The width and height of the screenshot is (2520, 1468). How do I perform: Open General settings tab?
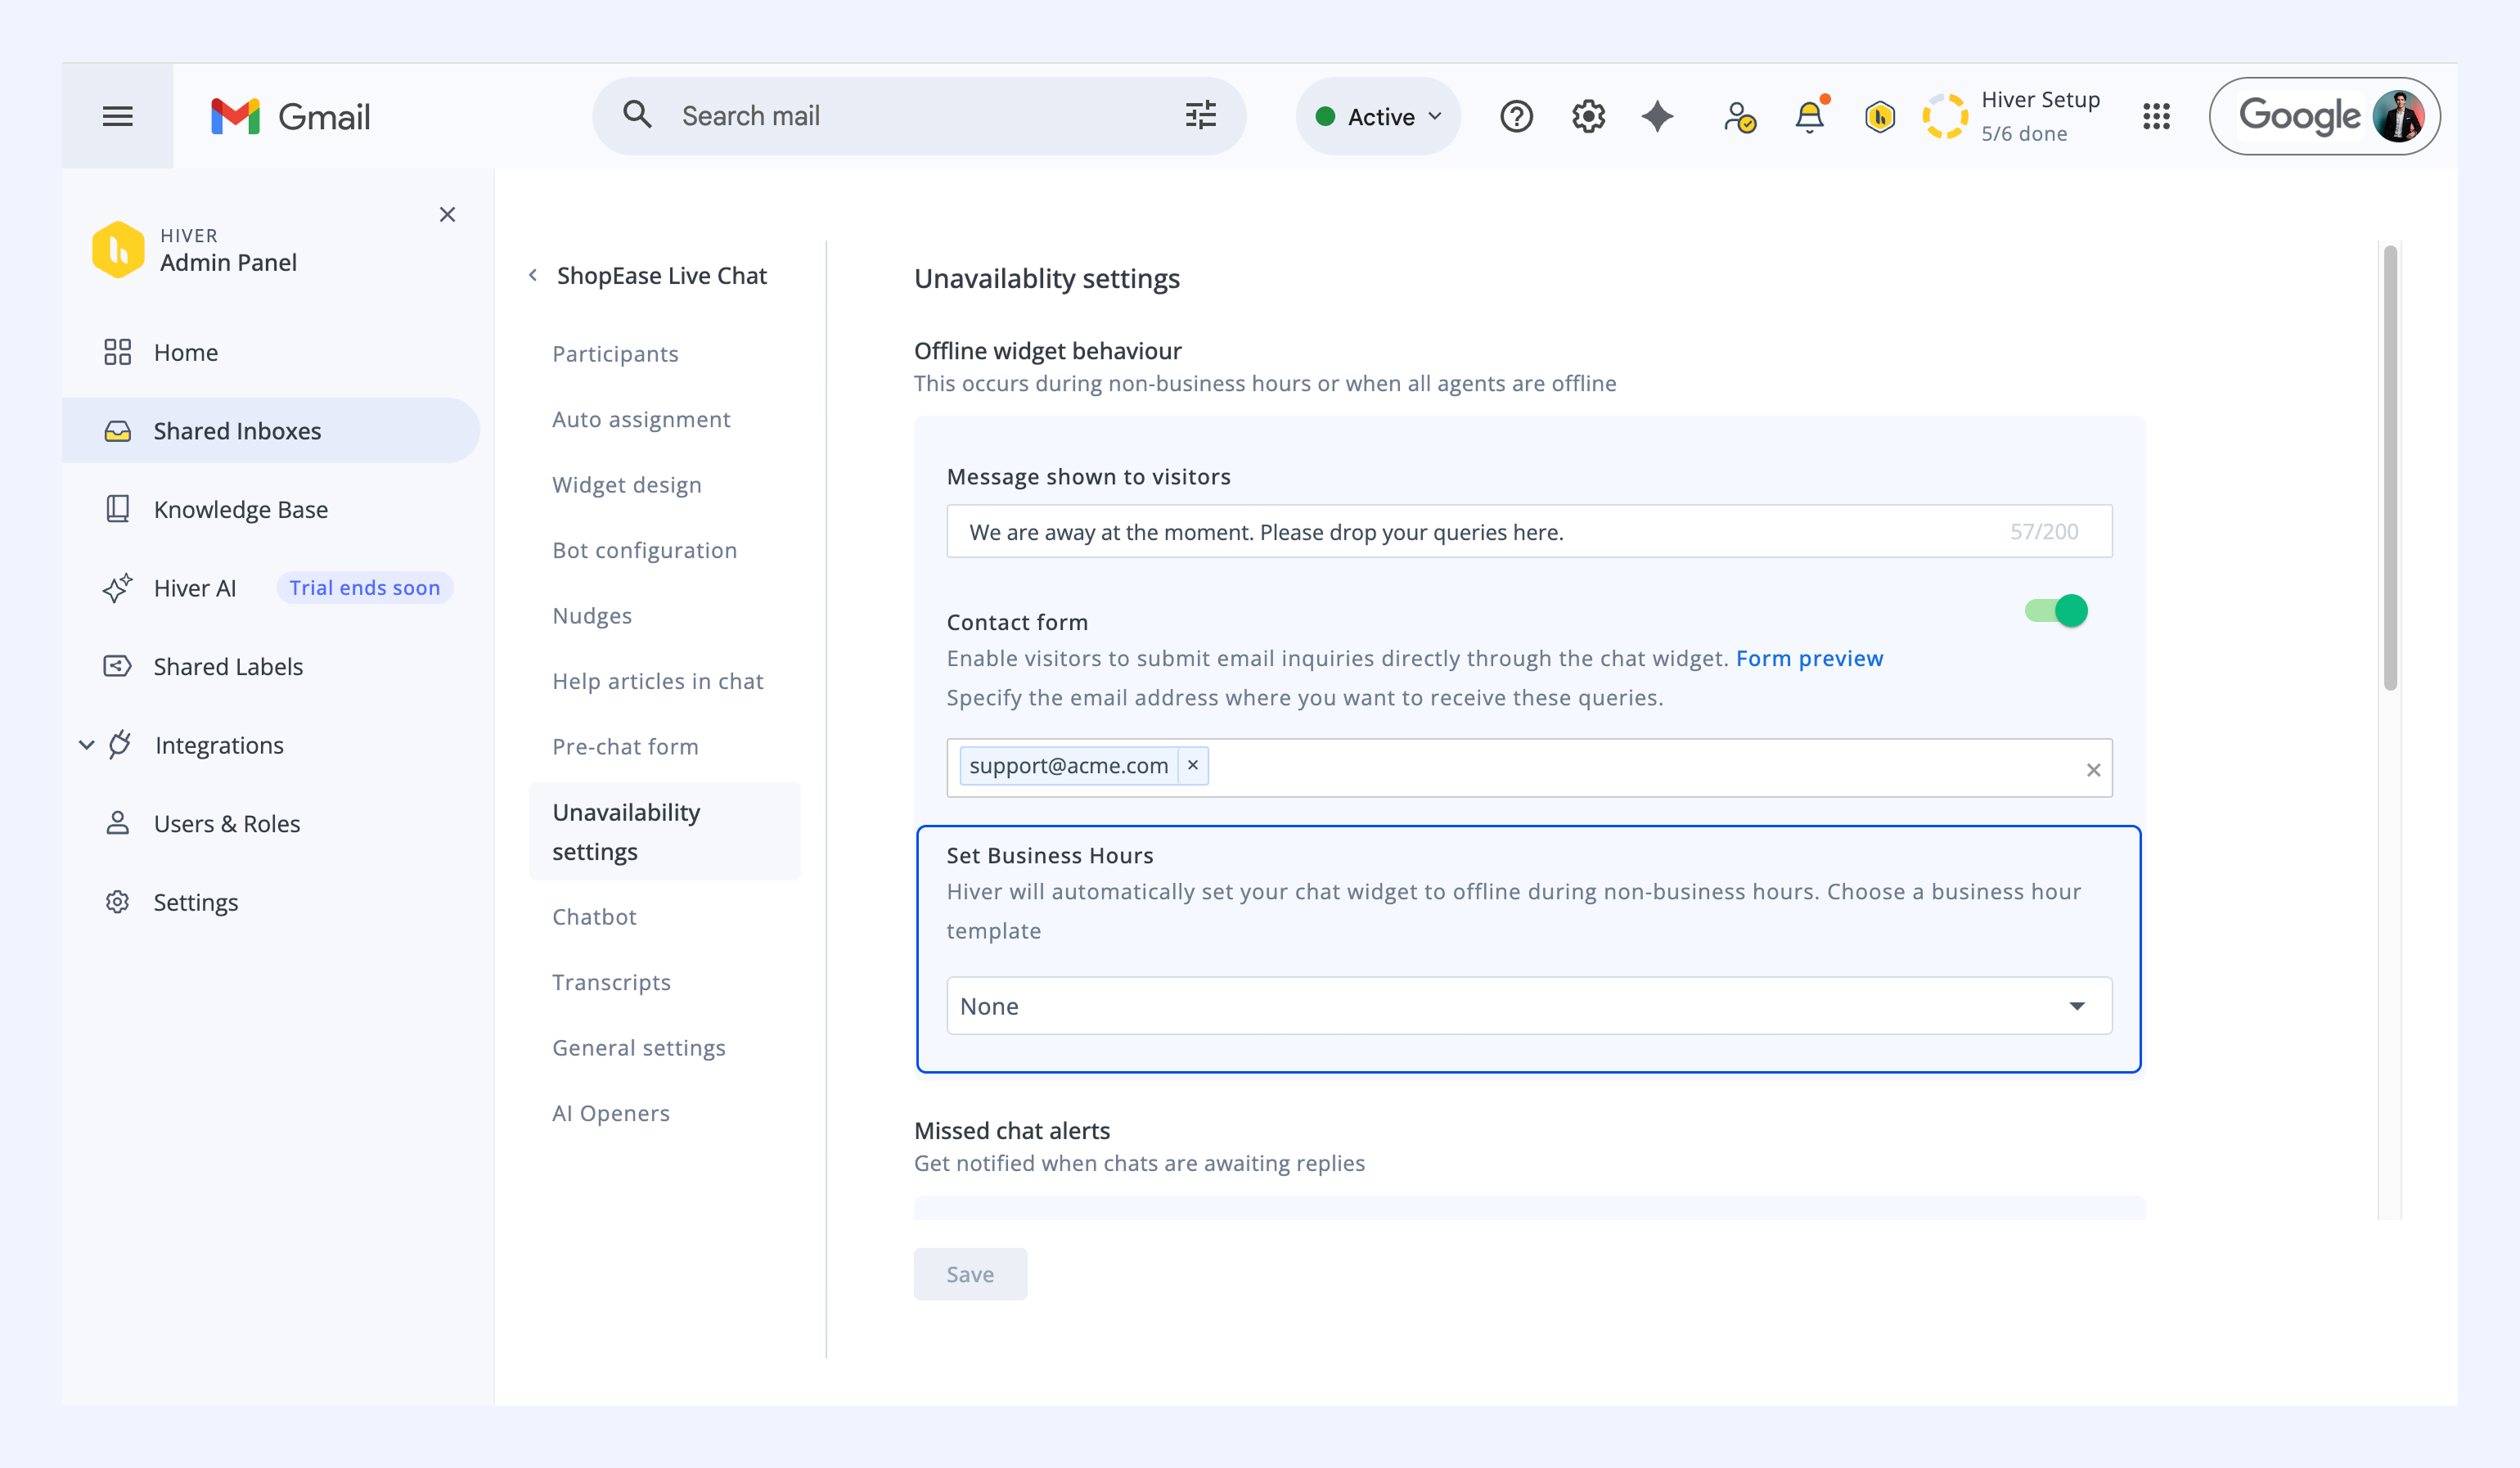(638, 1047)
